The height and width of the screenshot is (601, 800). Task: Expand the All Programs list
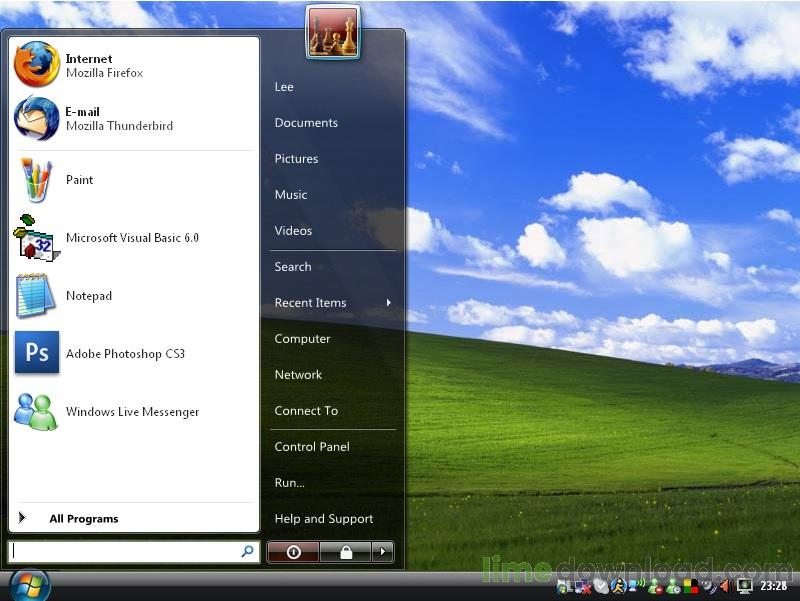point(83,519)
